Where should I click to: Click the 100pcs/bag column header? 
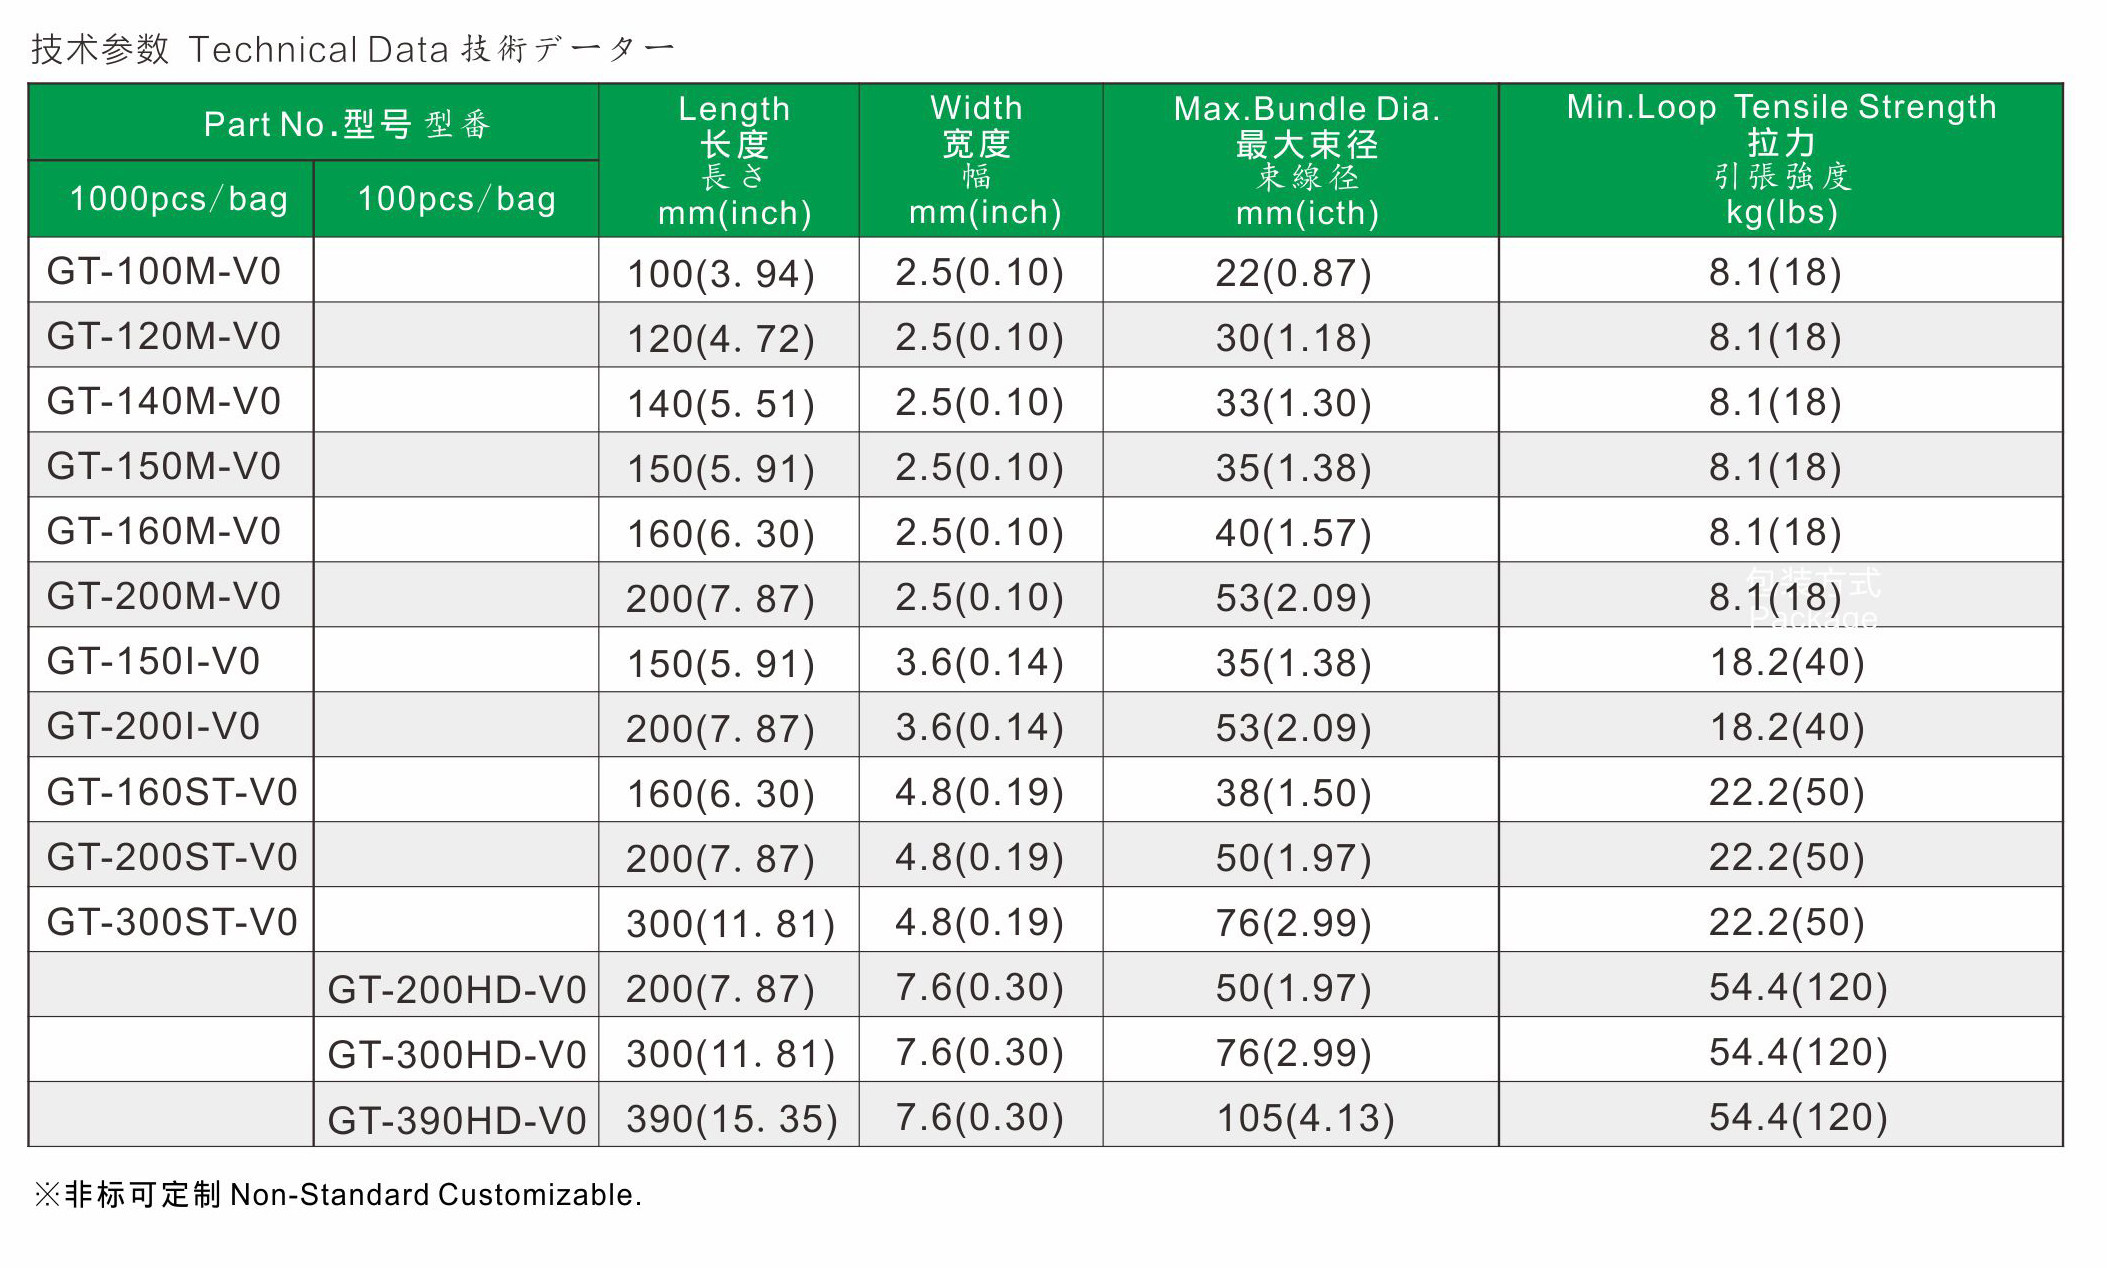tap(456, 199)
